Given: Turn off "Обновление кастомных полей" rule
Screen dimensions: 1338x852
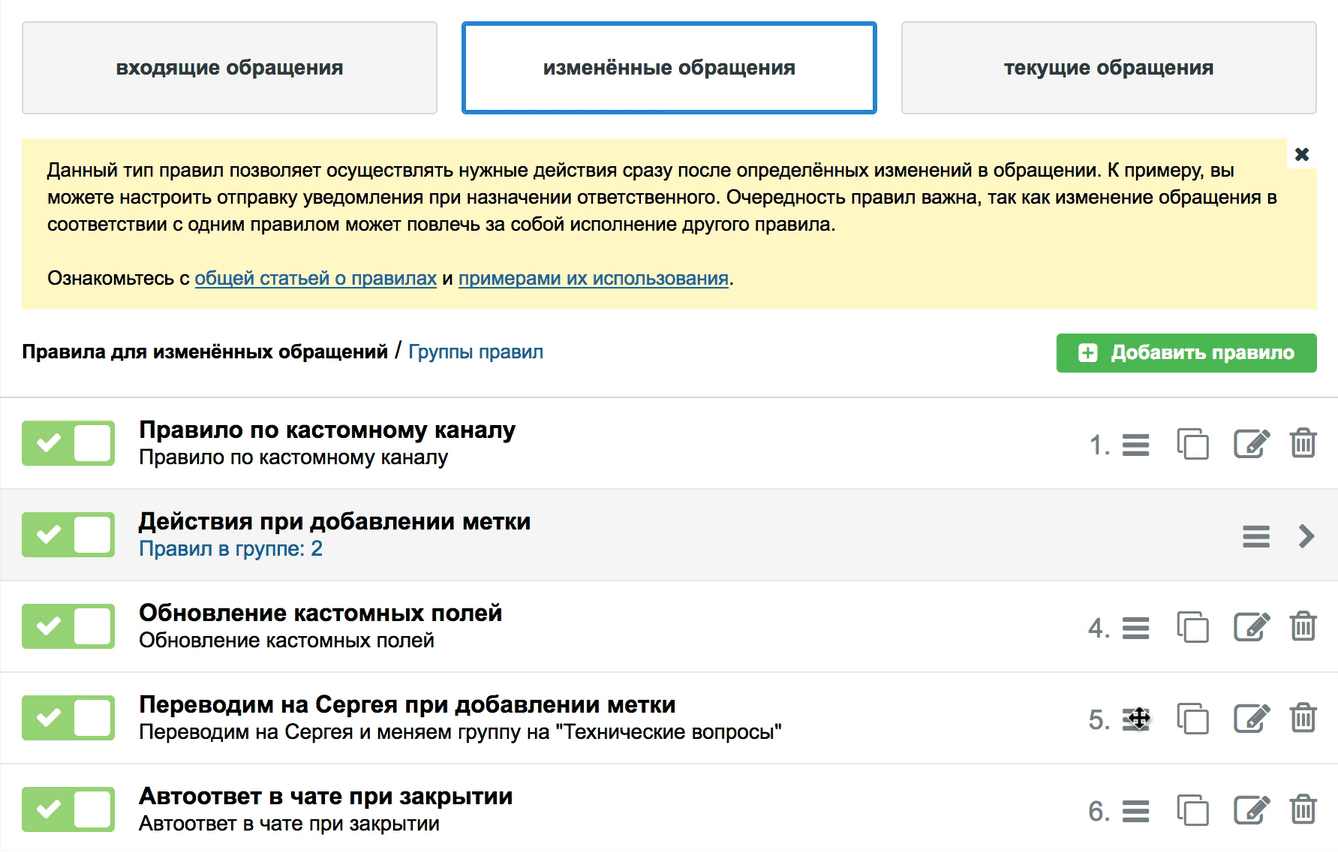Looking at the screenshot, I should click(68, 627).
